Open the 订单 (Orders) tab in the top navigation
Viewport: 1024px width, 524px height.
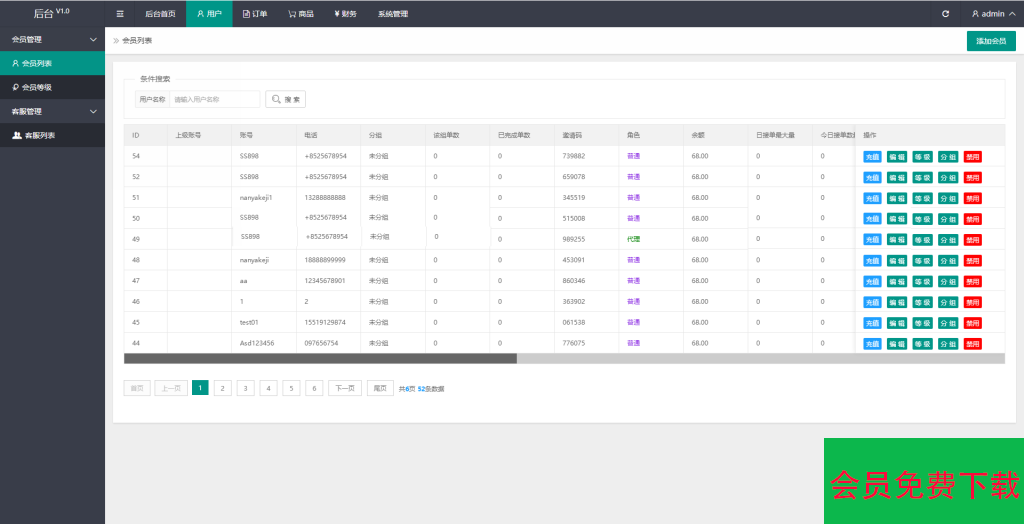[255, 14]
